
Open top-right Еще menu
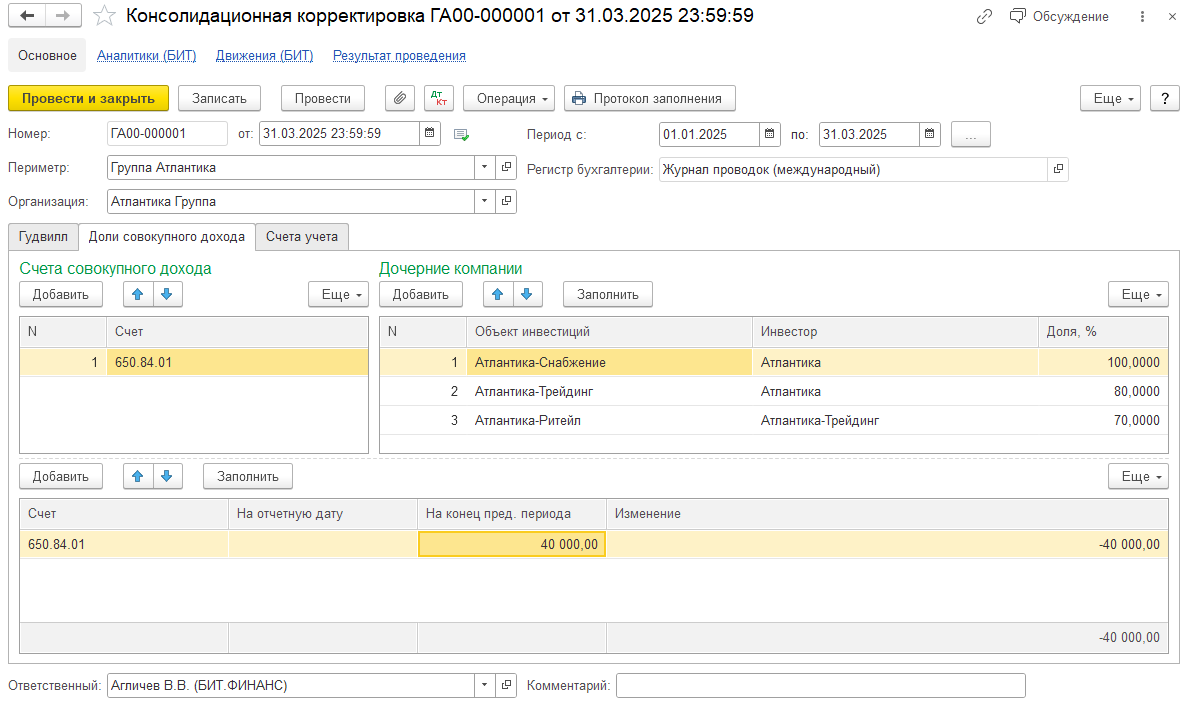[1110, 98]
